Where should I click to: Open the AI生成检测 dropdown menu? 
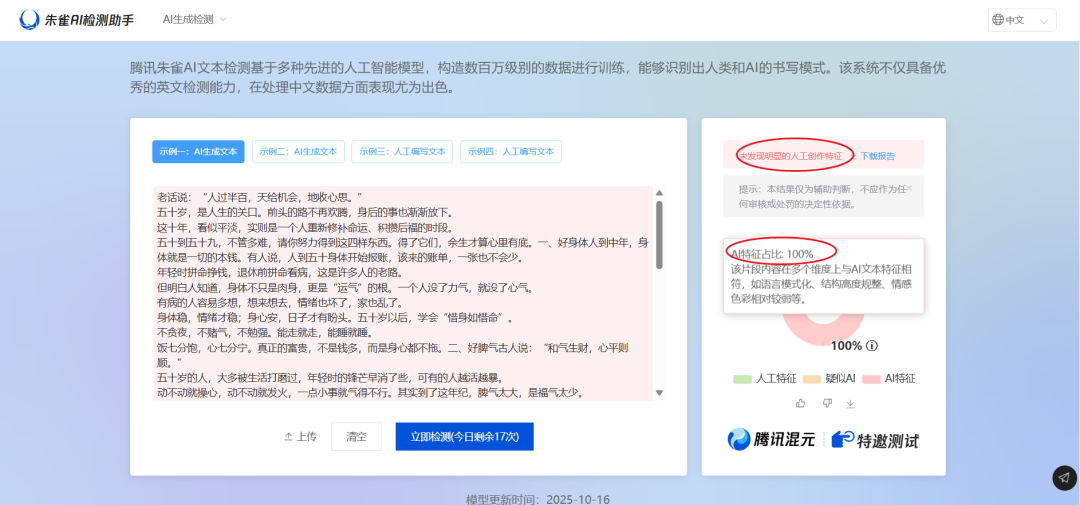pyautogui.click(x=194, y=19)
